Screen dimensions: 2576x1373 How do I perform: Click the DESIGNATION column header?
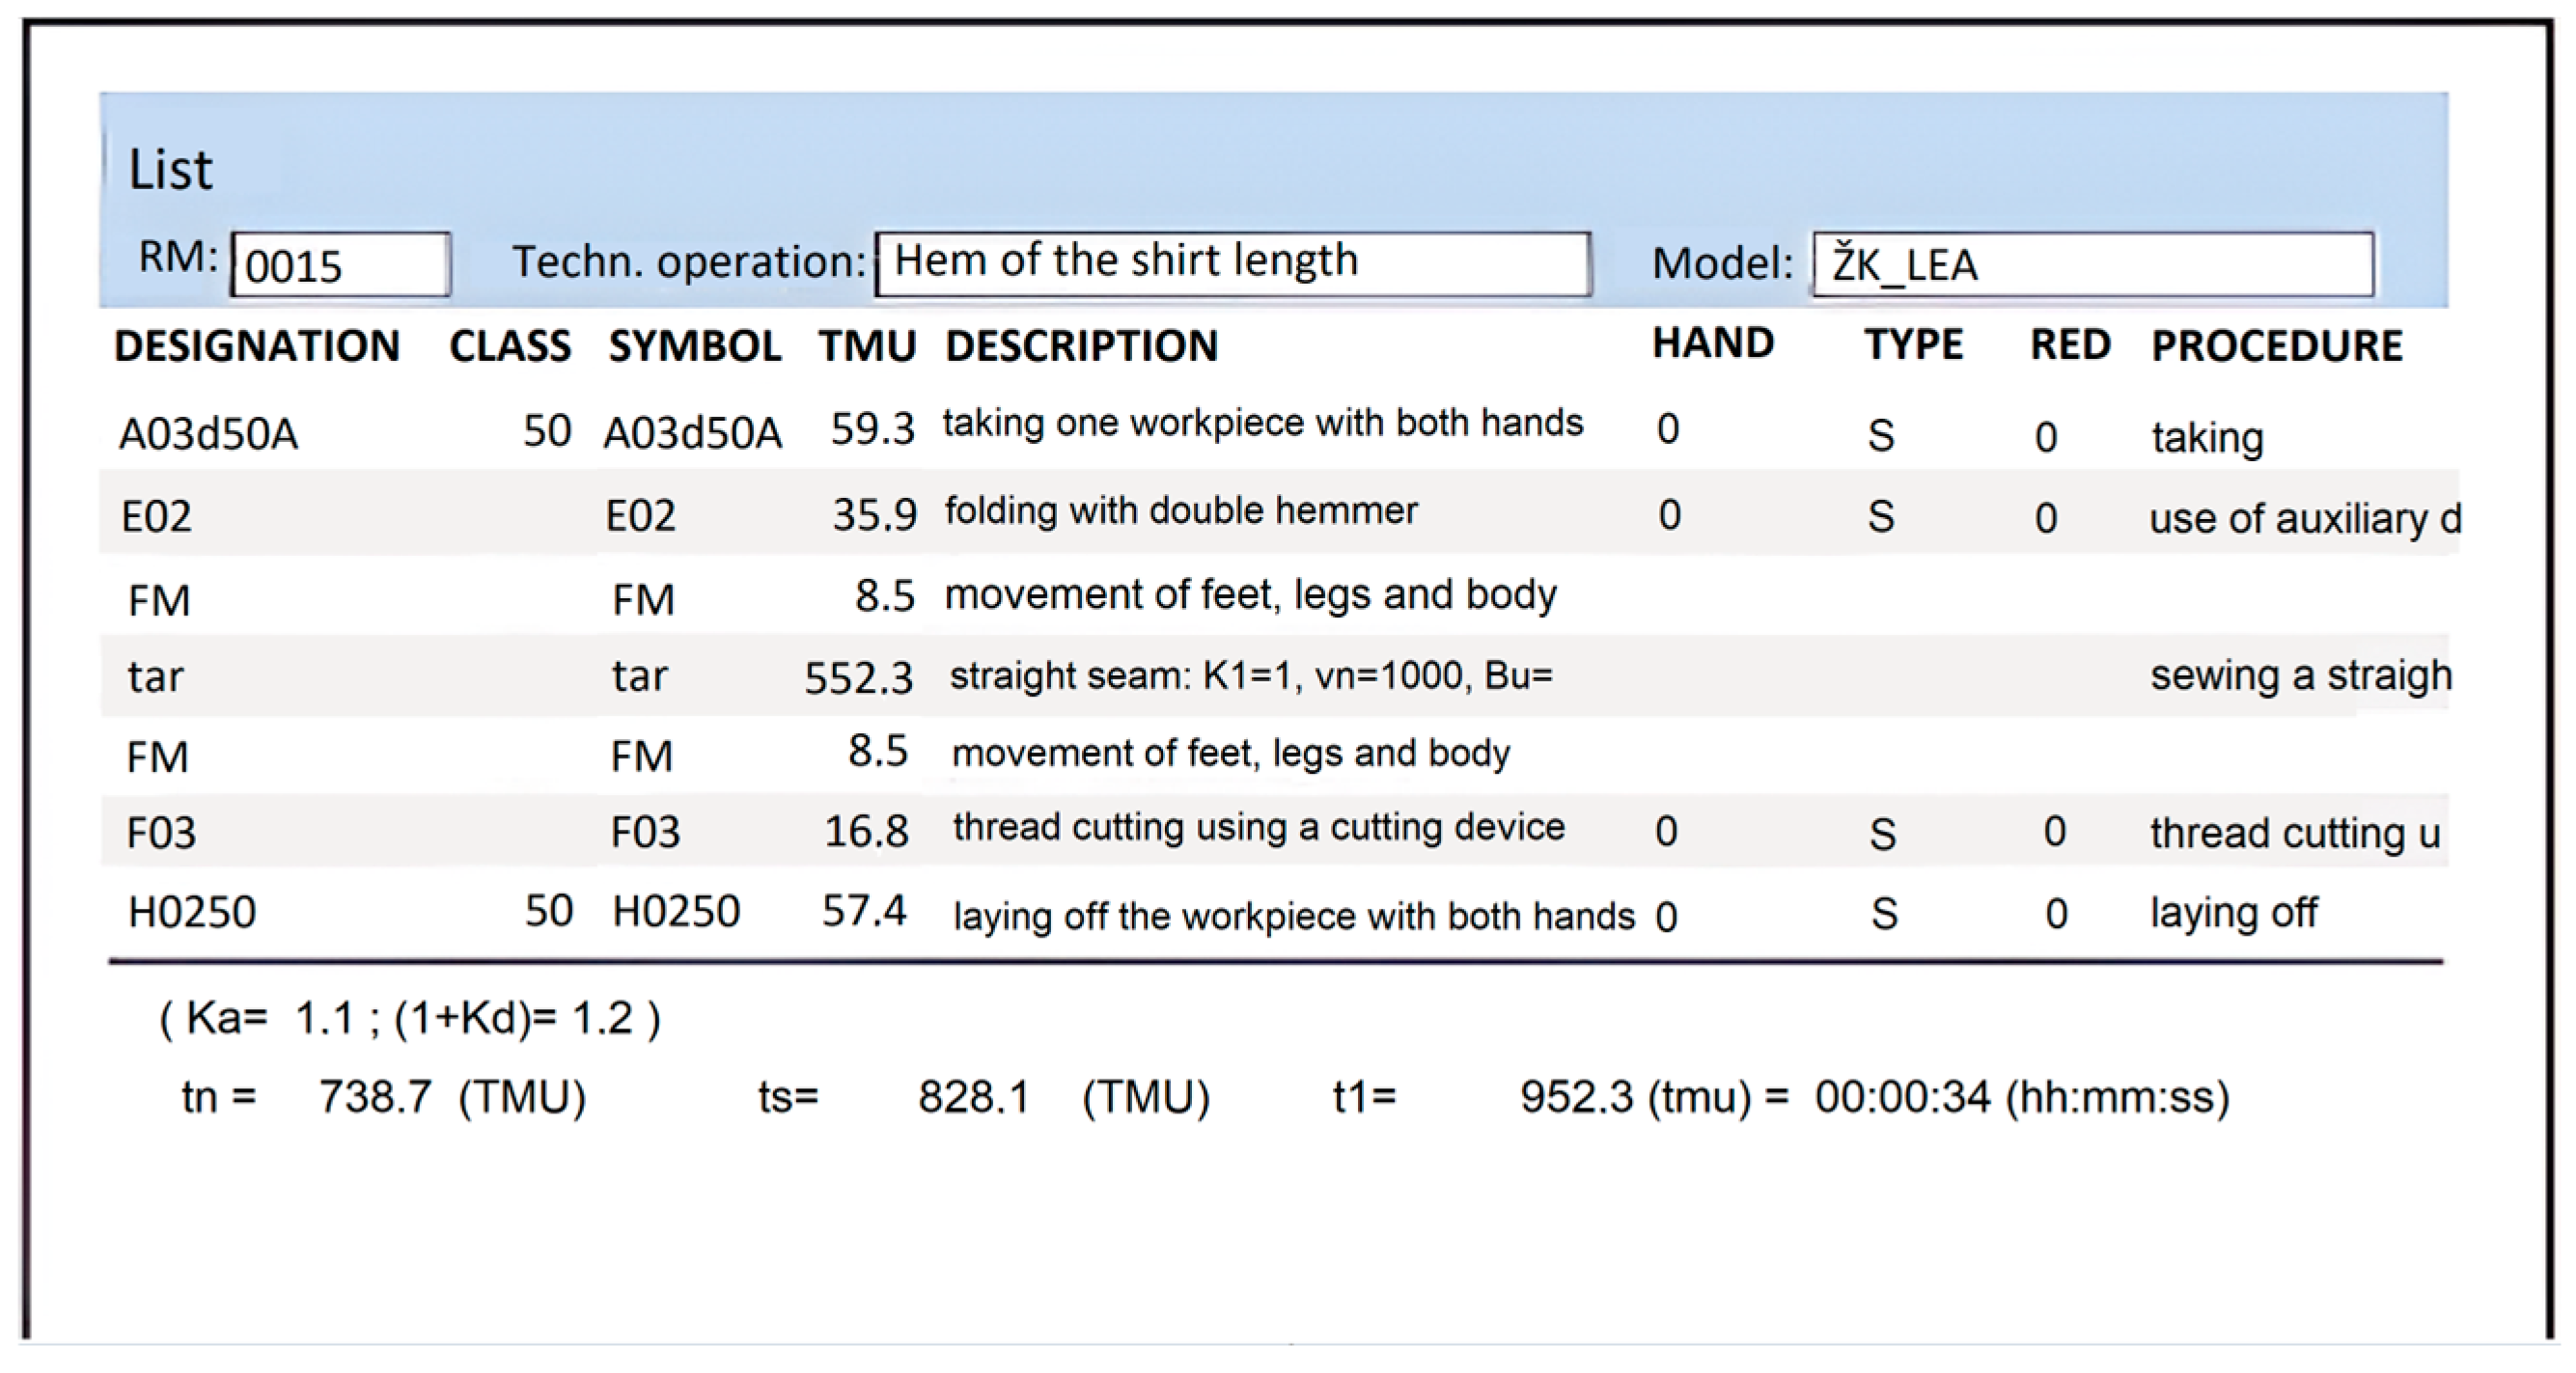point(257,346)
